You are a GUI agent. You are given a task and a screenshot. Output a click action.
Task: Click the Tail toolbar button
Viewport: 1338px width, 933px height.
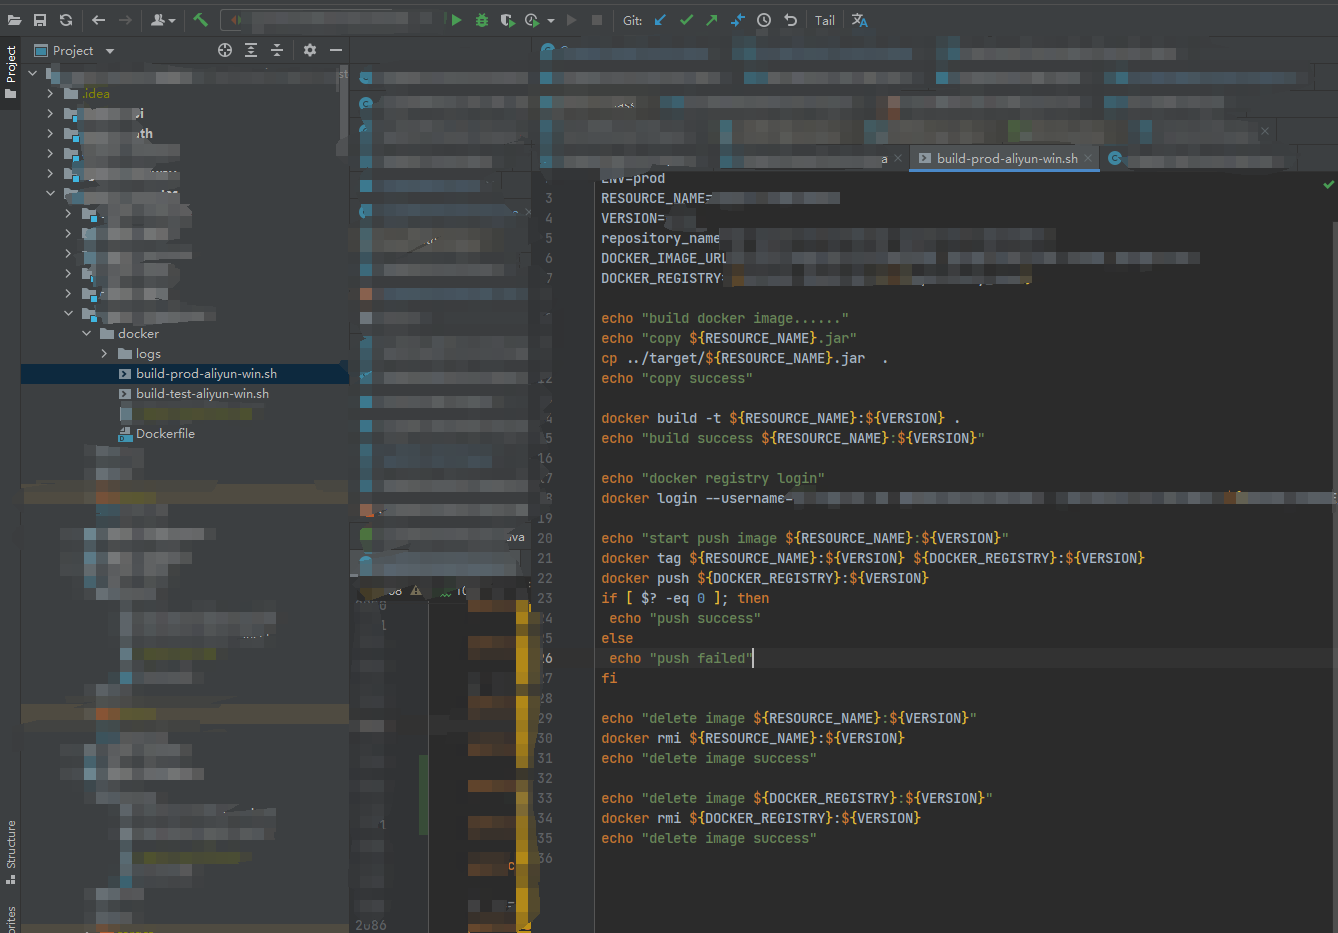pyautogui.click(x=825, y=20)
